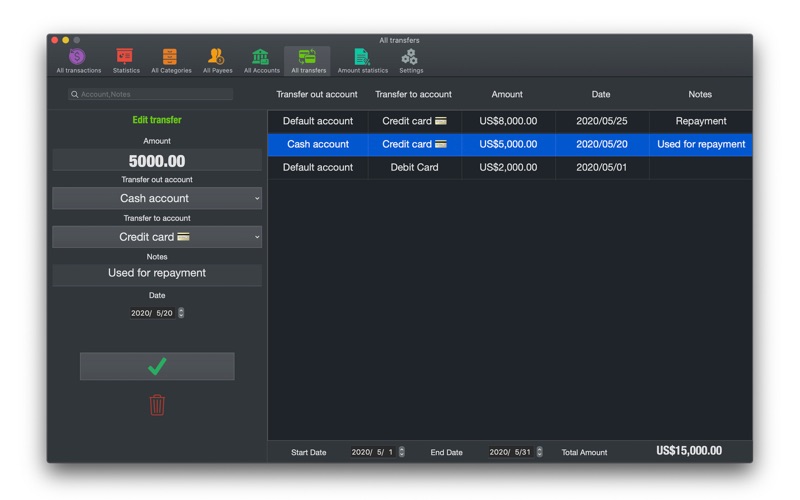Select the Debit Card transfer row

click(510, 167)
